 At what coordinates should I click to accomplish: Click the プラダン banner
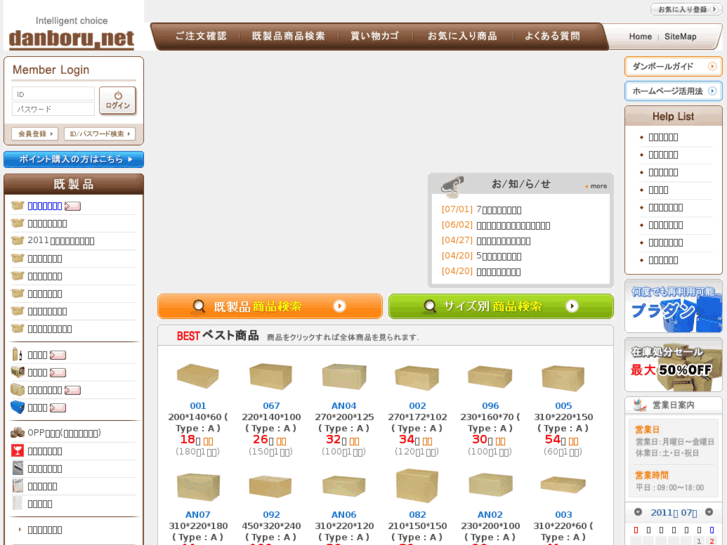point(673,306)
